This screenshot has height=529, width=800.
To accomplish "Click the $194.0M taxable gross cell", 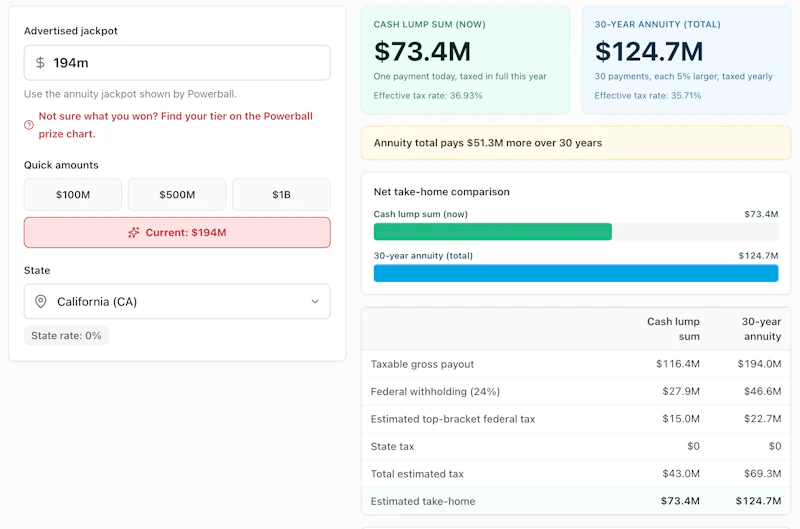I will pos(759,364).
